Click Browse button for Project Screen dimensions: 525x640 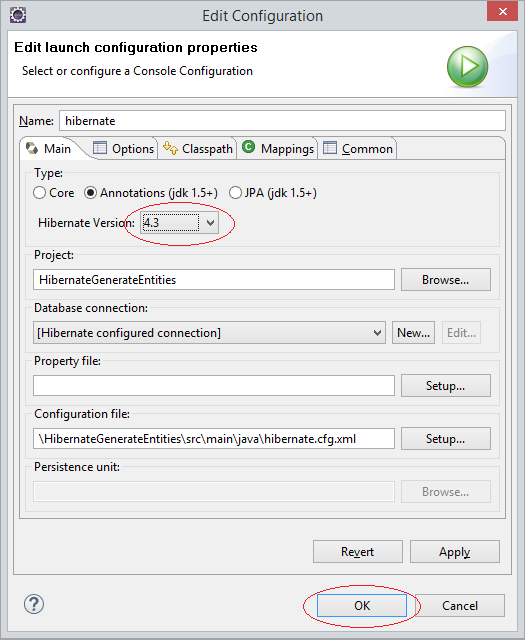click(x=446, y=280)
